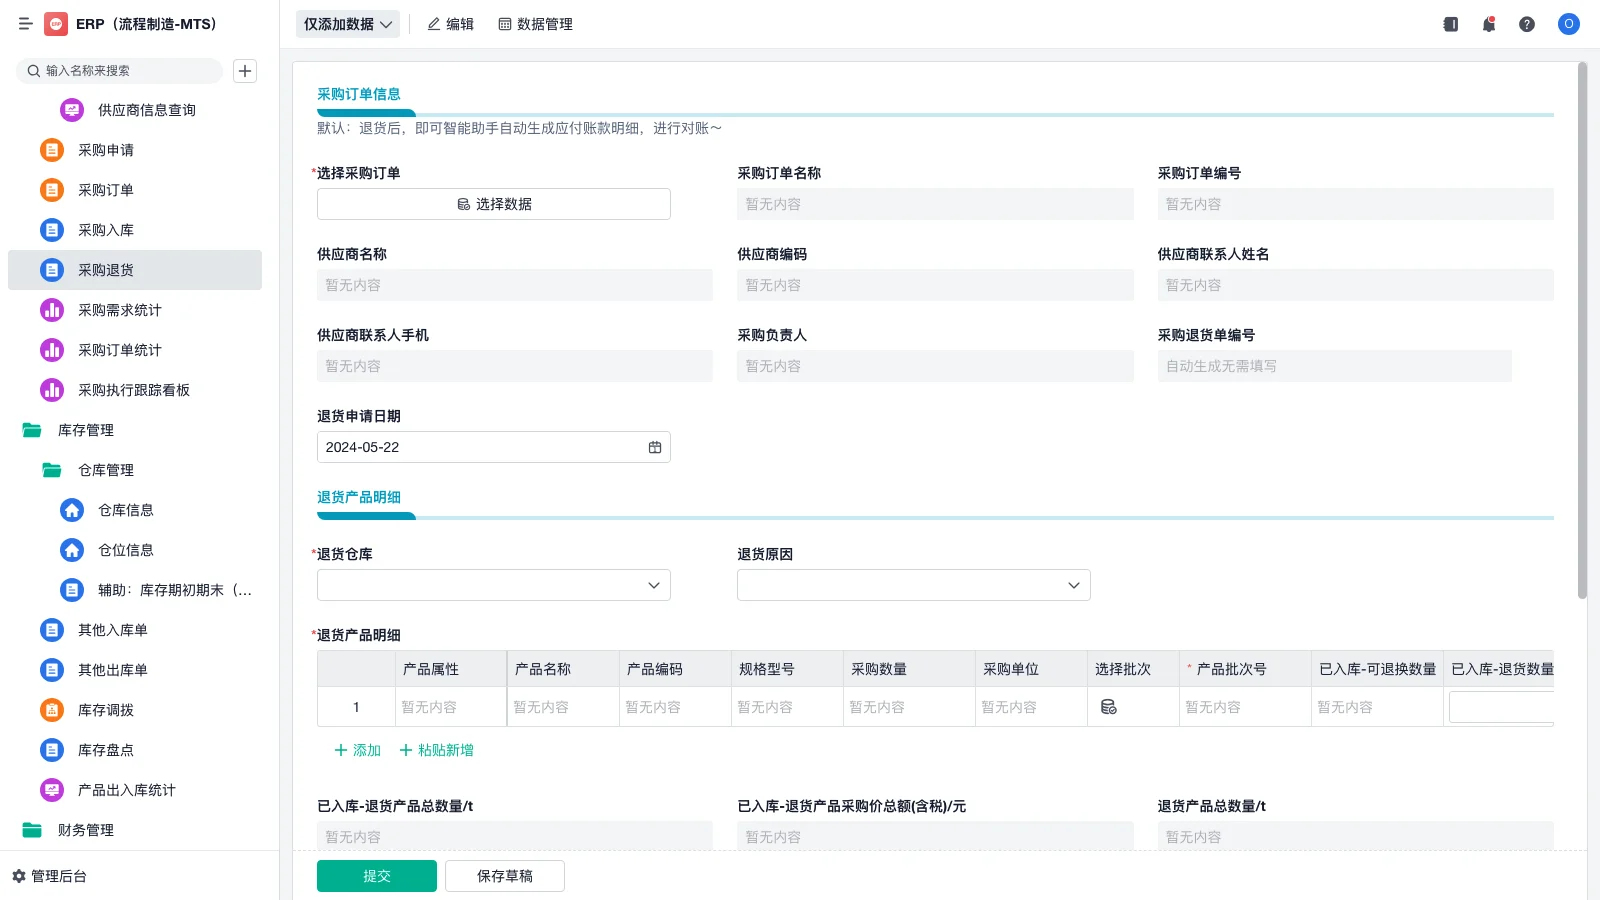1600x900 pixels.
Task: Open 数据管理 from the top toolbar
Action: pyautogui.click(x=535, y=24)
